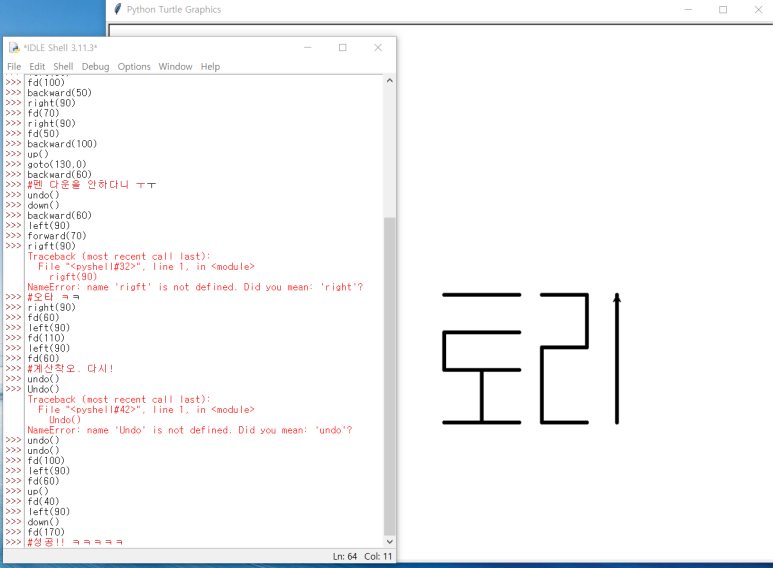Close the IDLE Shell window

click(x=378, y=48)
